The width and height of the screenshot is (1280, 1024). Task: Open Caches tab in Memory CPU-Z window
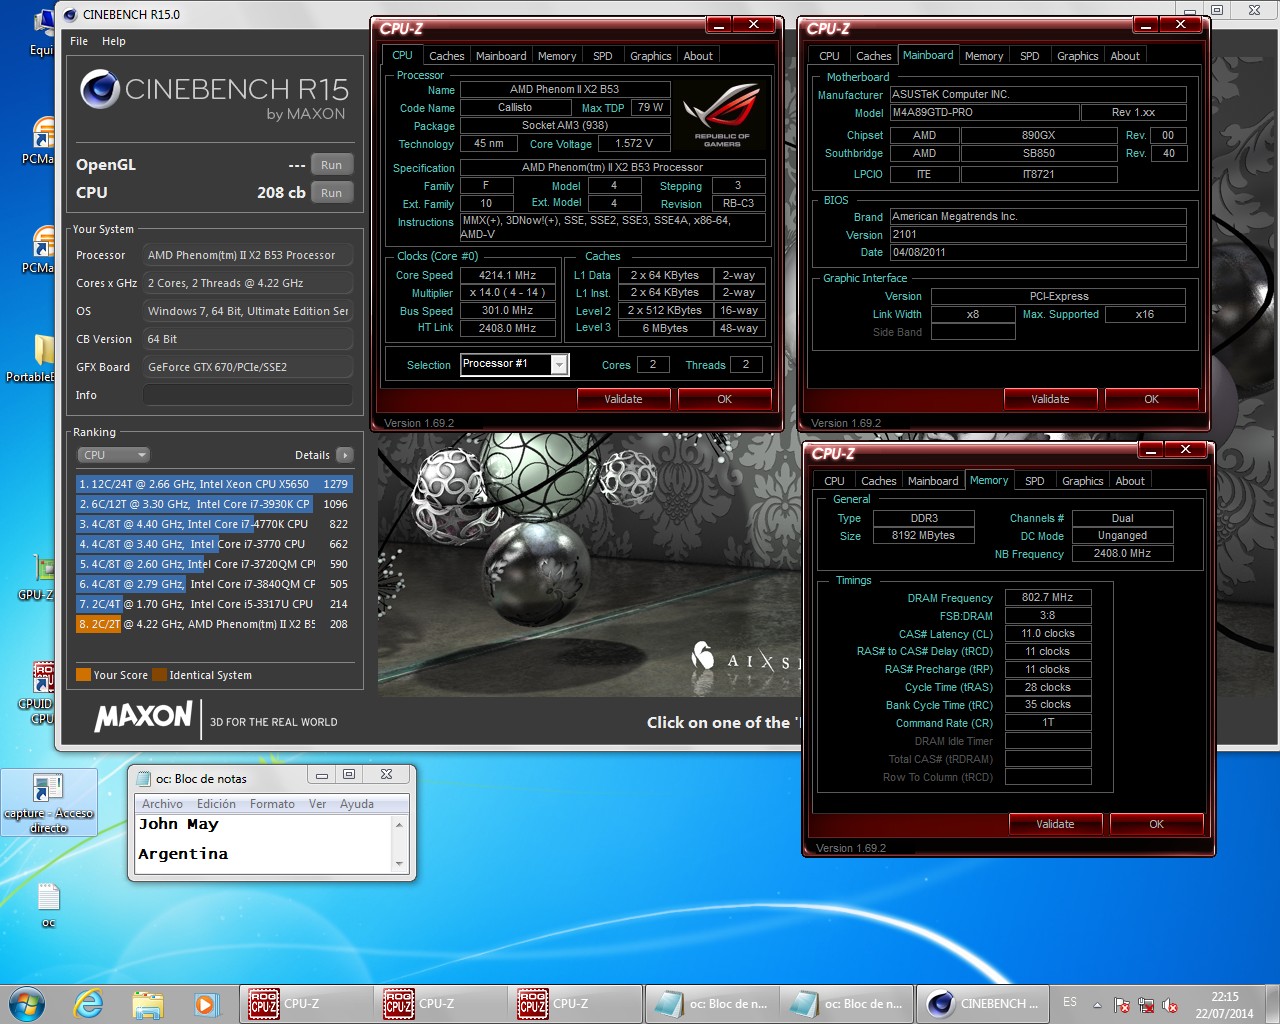[878, 481]
